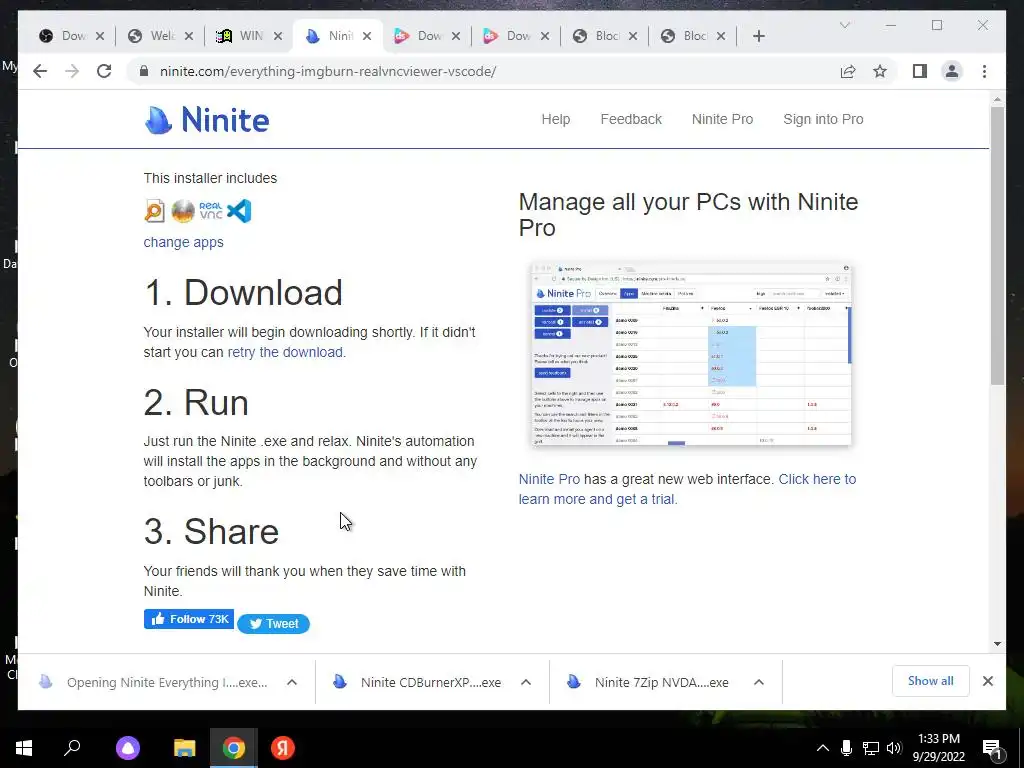
Task: Click the network tray icon
Action: pos(871,748)
